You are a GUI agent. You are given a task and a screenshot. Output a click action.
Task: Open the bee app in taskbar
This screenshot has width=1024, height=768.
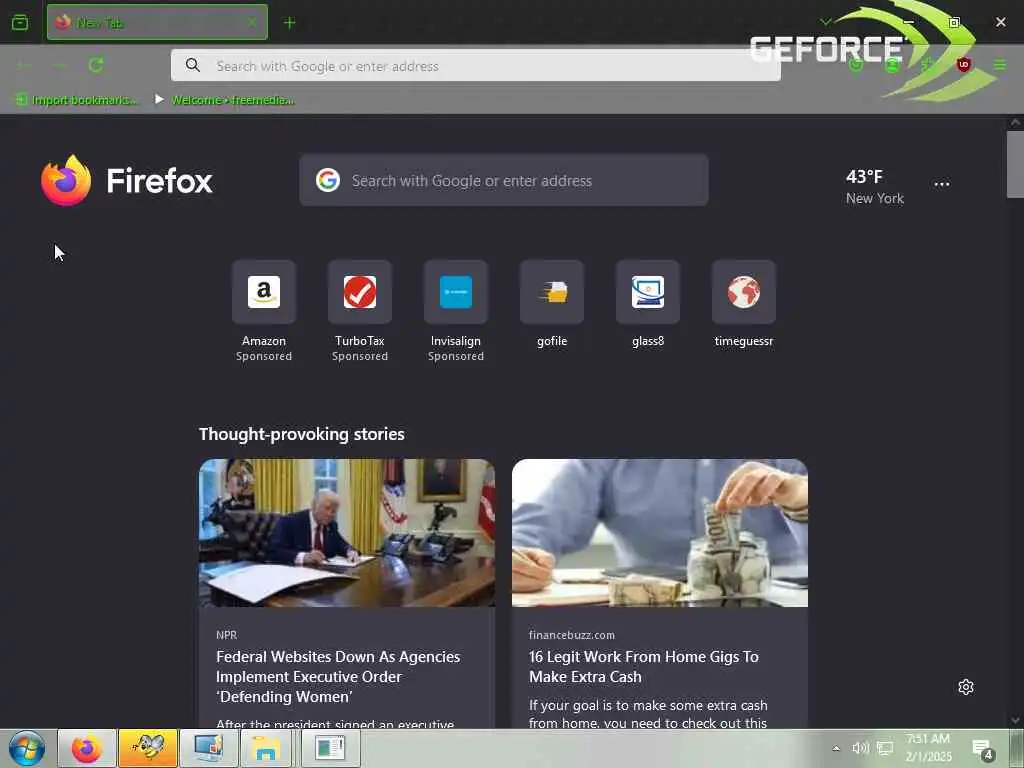coord(148,748)
